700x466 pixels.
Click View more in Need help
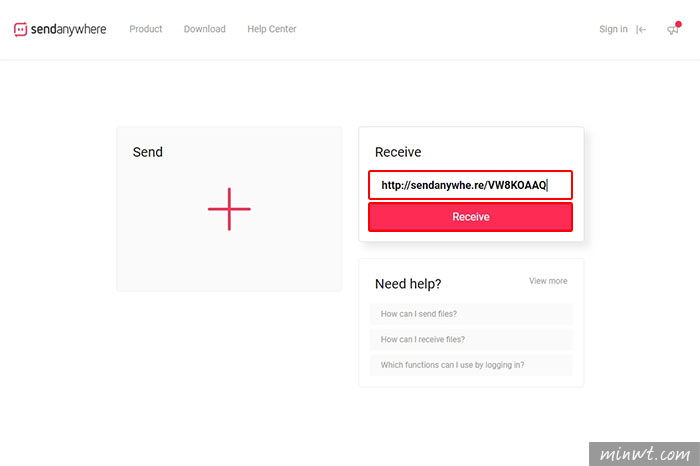click(x=548, y=281)
